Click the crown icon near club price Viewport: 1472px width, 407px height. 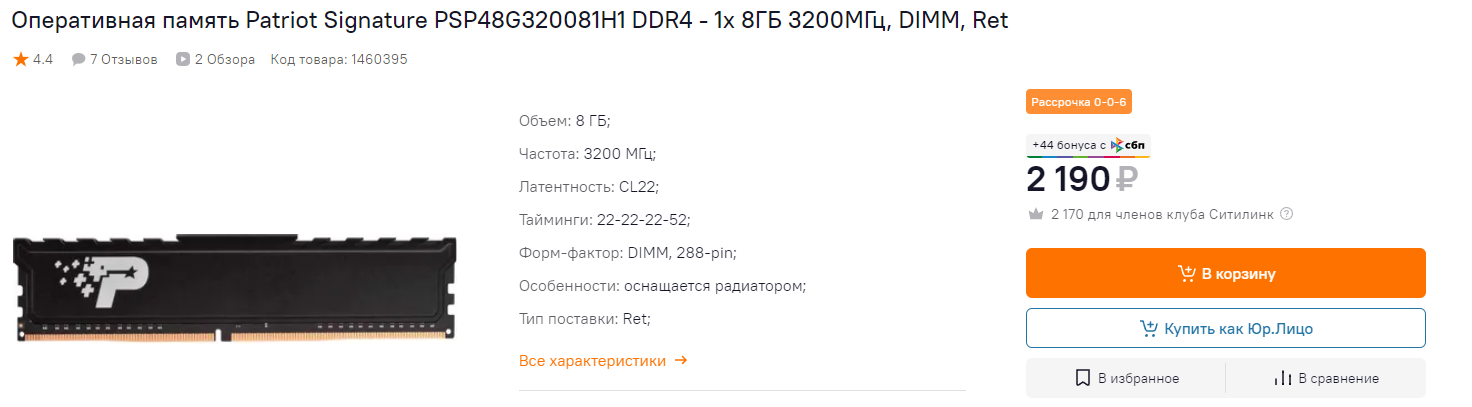click(x=1036, y=214)
